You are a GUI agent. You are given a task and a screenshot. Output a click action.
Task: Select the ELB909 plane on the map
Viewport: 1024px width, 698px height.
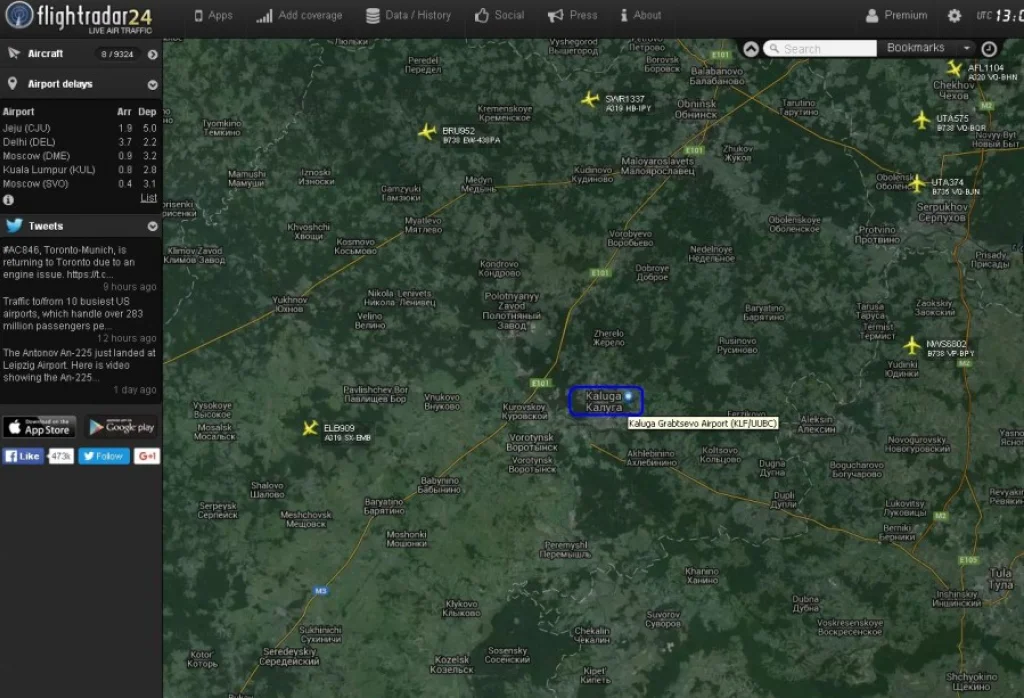pyautogui.click(x=310, y=428)
